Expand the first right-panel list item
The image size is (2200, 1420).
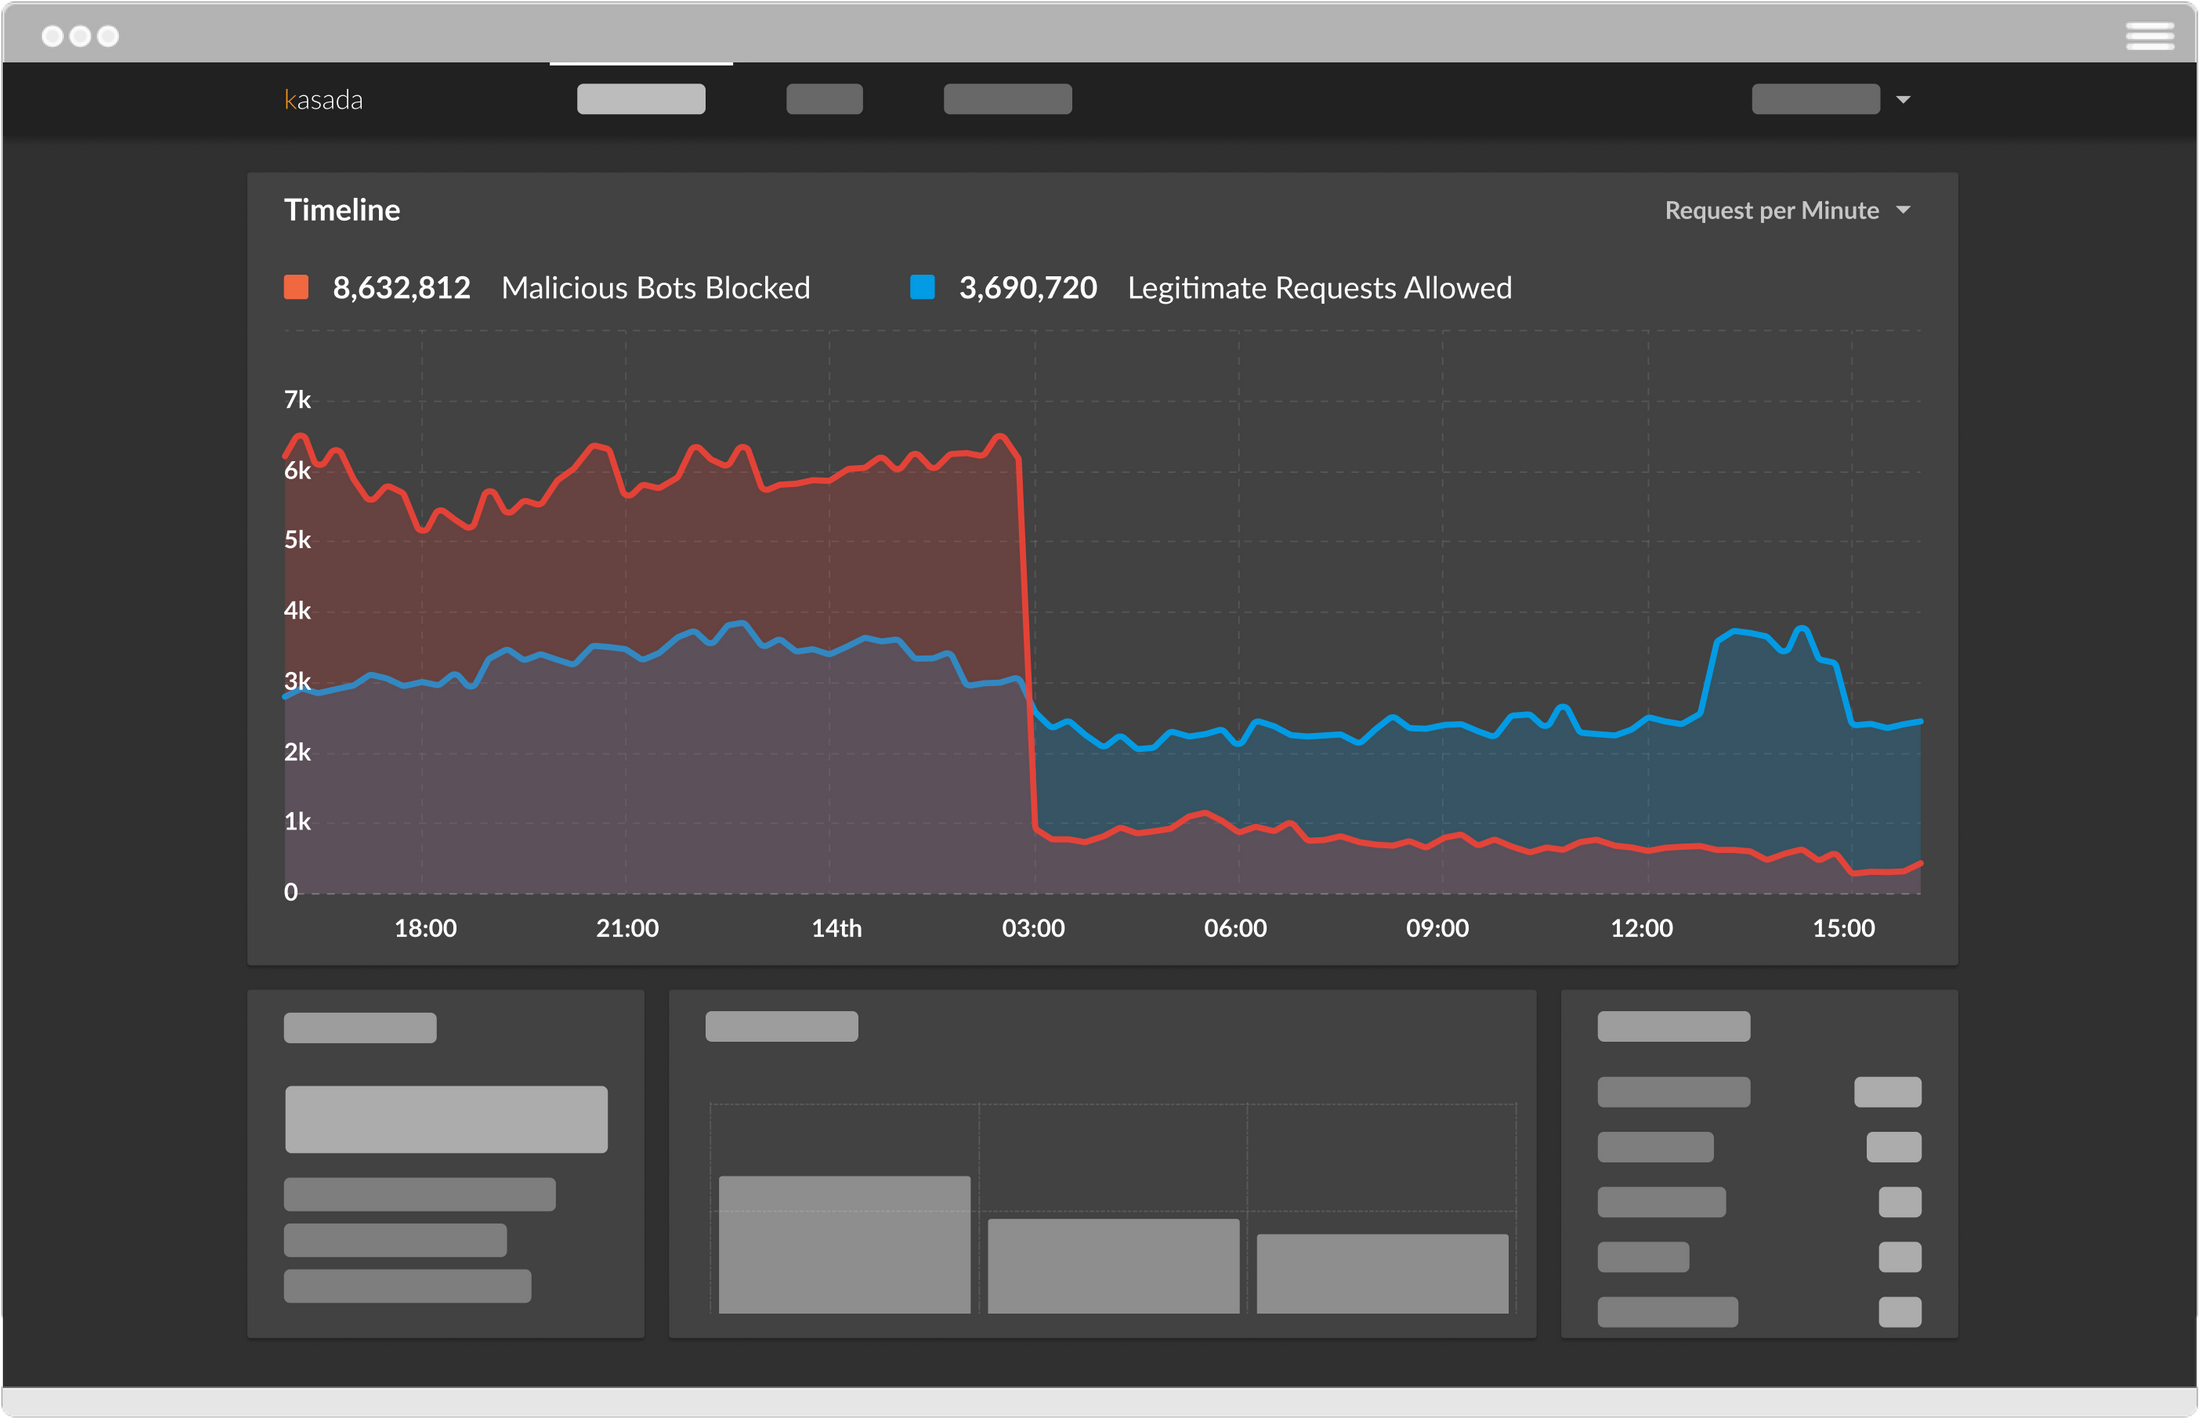tap(1674, 1092)
